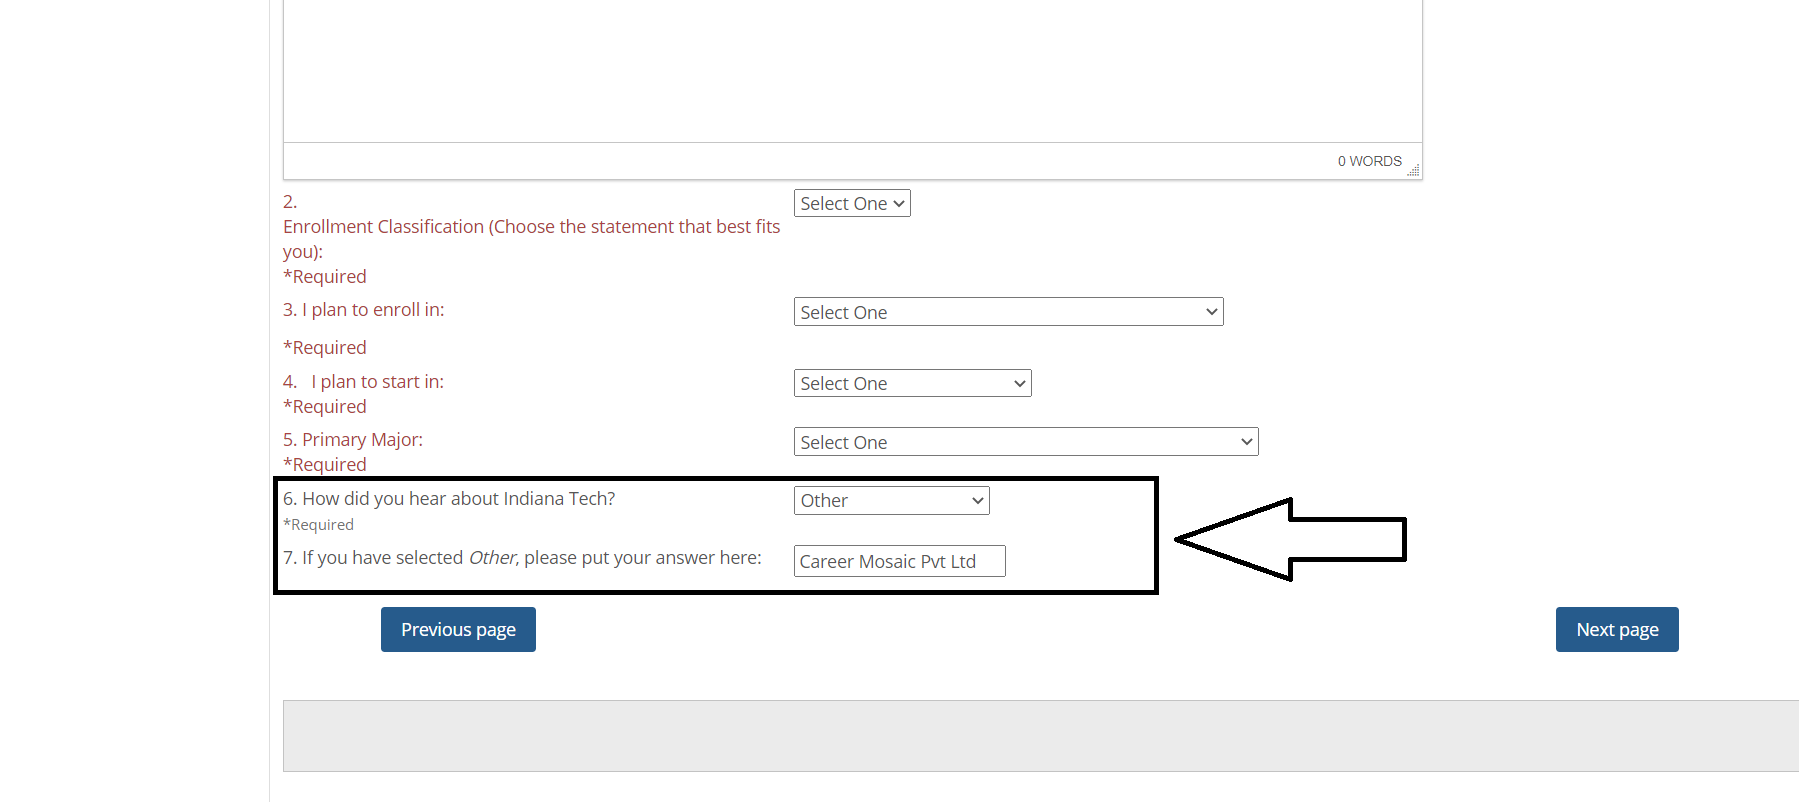The height and width of the screenshot is (802, 1799).
Task: Expand the 'I plan to enroll in' dropdown
Action: pos(1008,312)
